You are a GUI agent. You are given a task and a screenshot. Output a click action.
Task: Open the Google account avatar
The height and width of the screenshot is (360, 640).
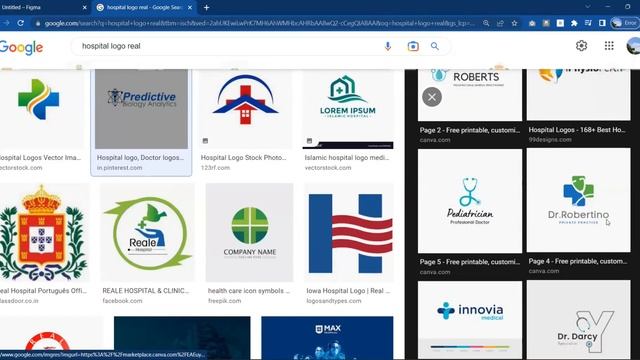634,46
